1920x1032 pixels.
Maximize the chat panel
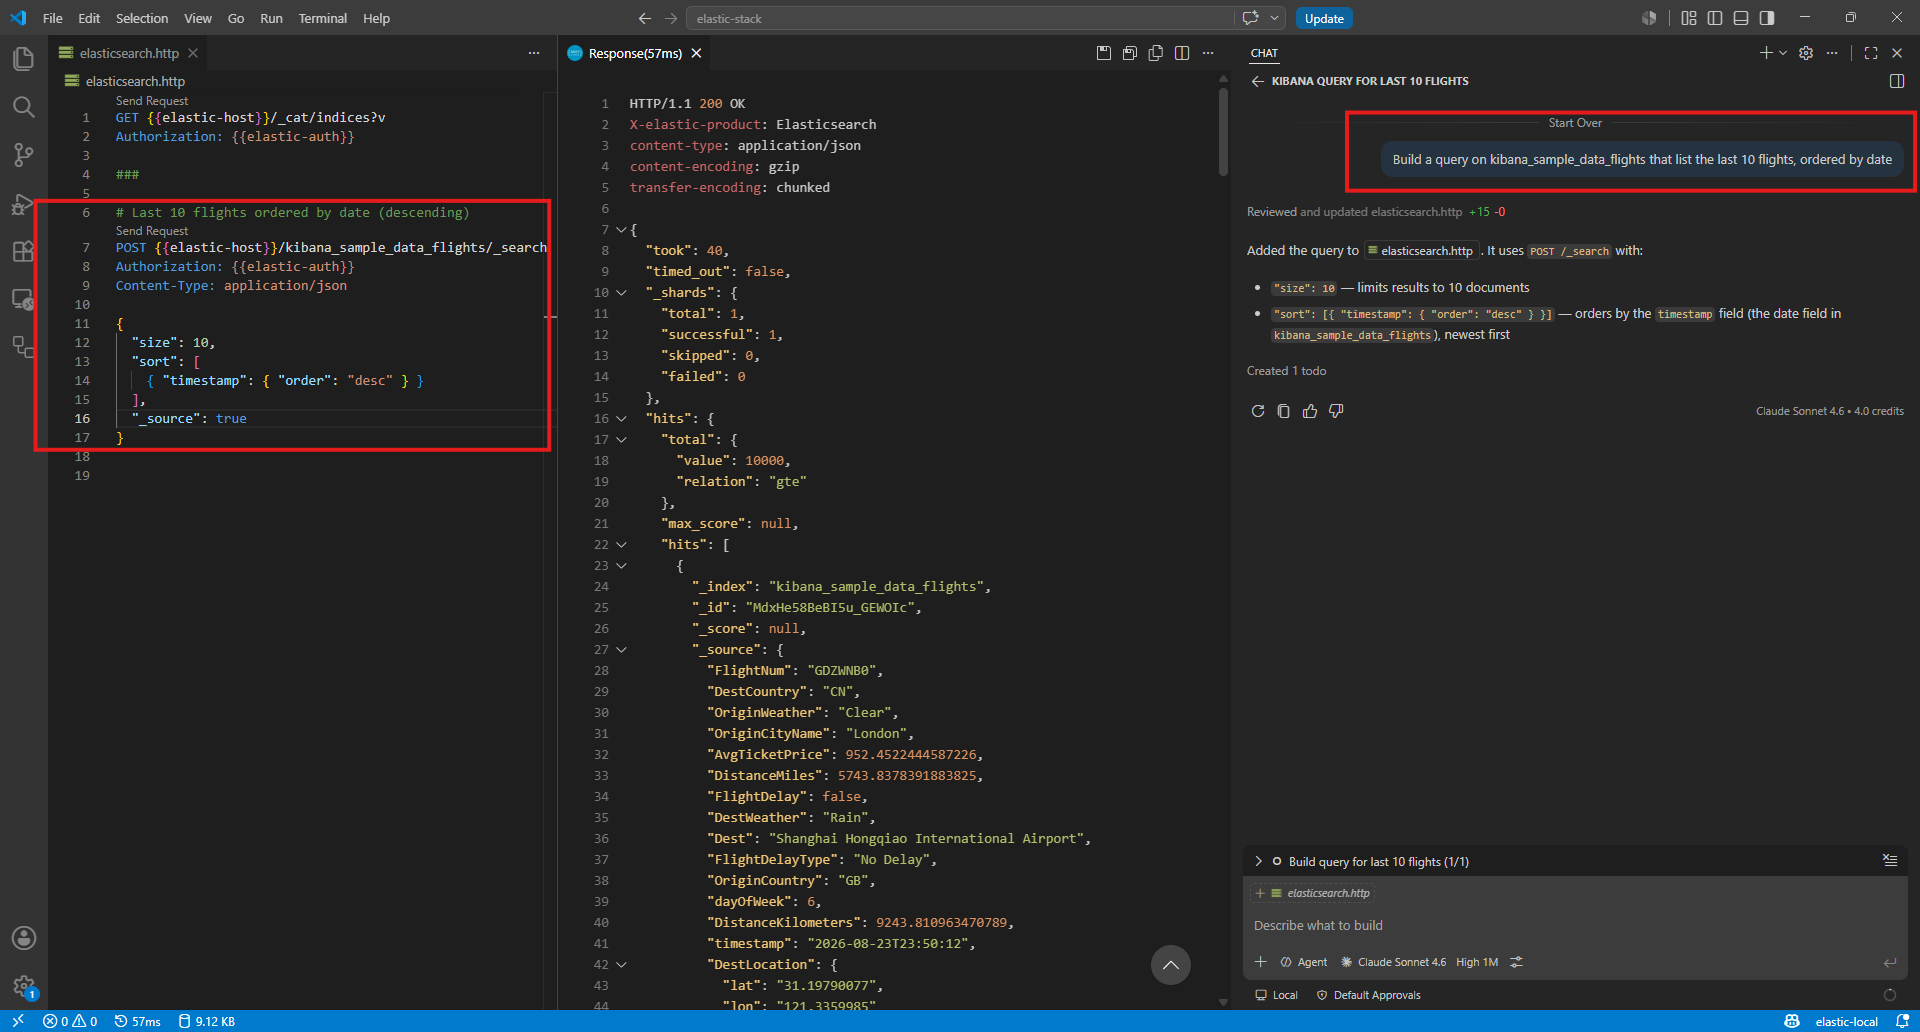click(1871, 53)
